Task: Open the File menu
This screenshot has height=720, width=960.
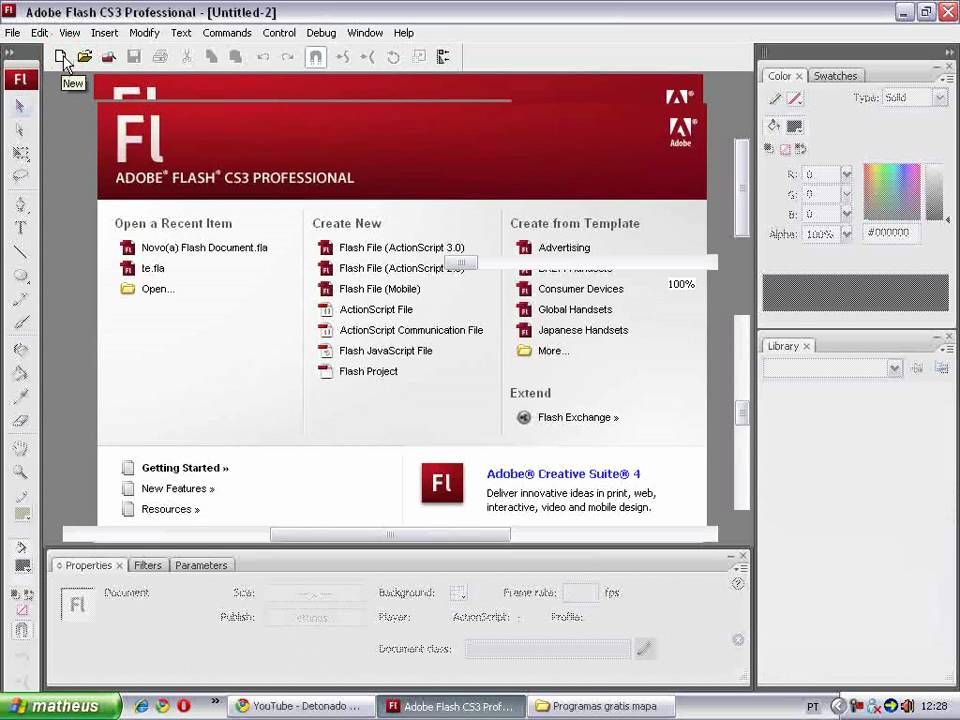Action: (12, 33)
